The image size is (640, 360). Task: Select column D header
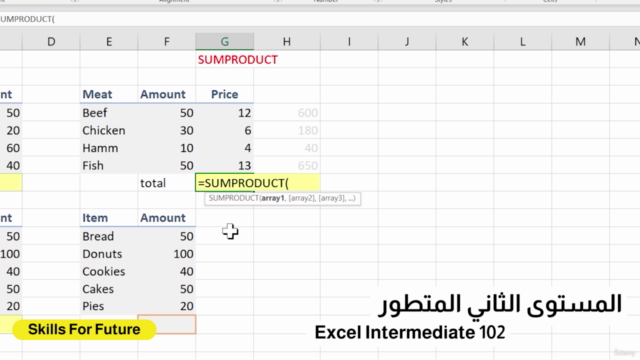51,41
